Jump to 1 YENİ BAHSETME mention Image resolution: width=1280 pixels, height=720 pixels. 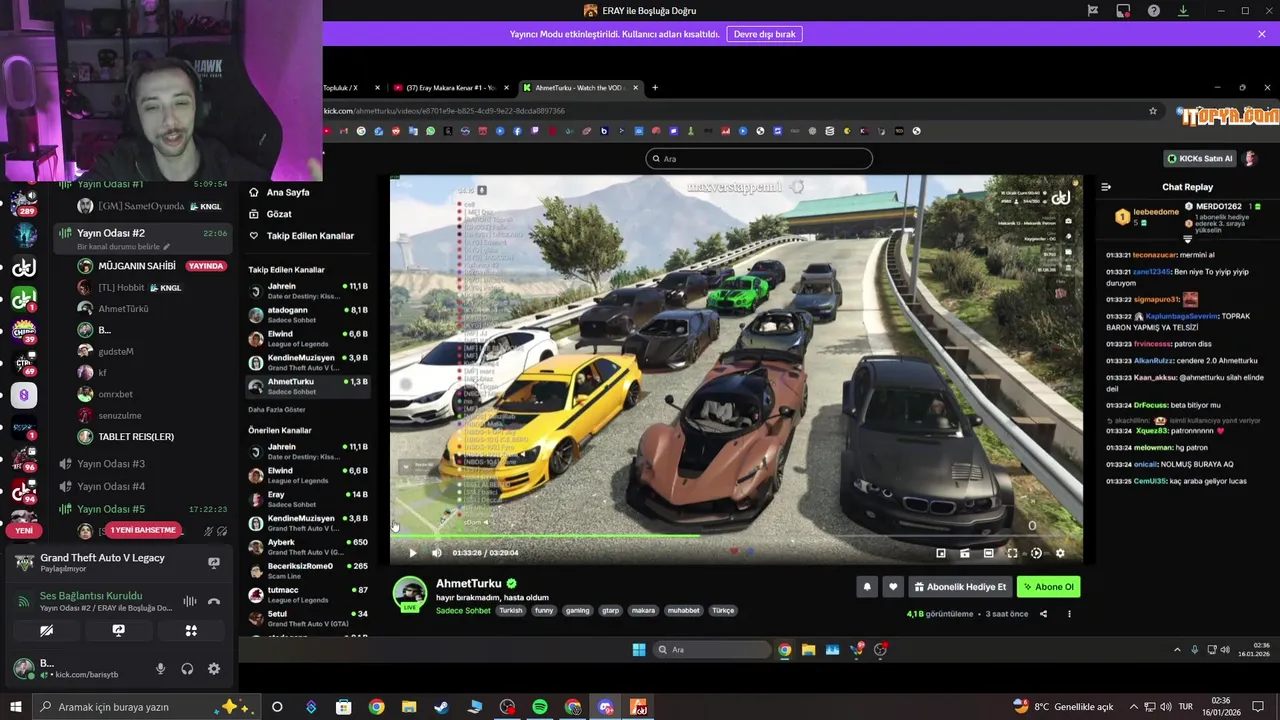143,530
